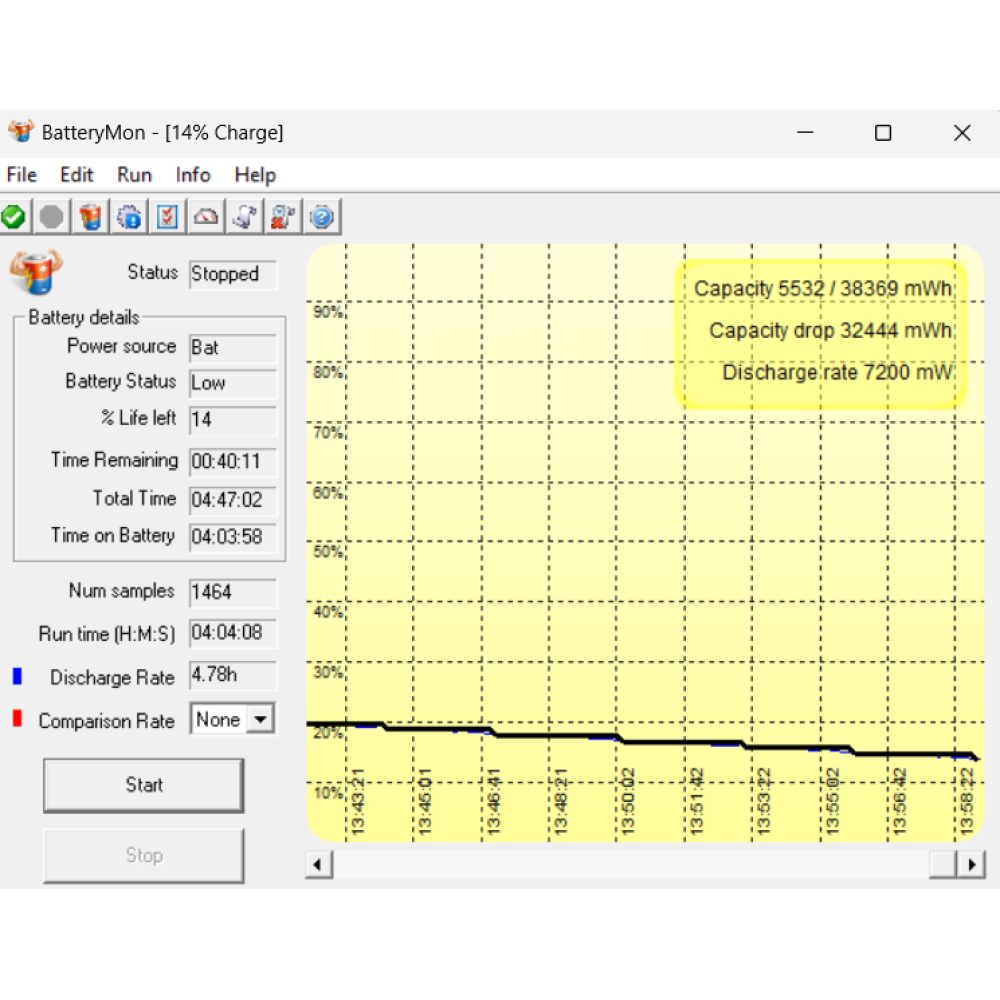Open the Run menu
The width and height of the screenshot is (1000, 1000).
134,175
